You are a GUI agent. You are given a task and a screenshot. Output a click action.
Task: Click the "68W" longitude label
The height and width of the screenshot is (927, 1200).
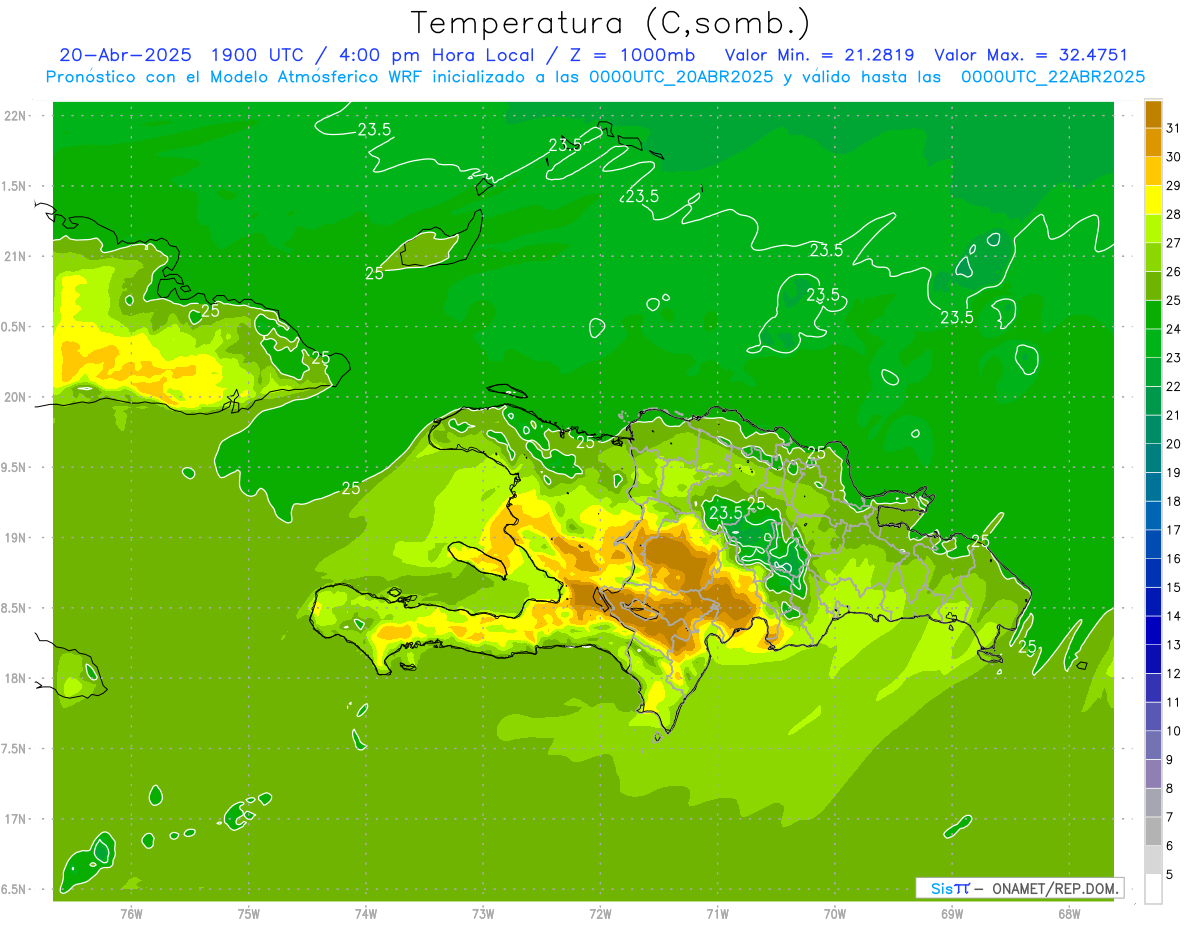(1069, 914)
